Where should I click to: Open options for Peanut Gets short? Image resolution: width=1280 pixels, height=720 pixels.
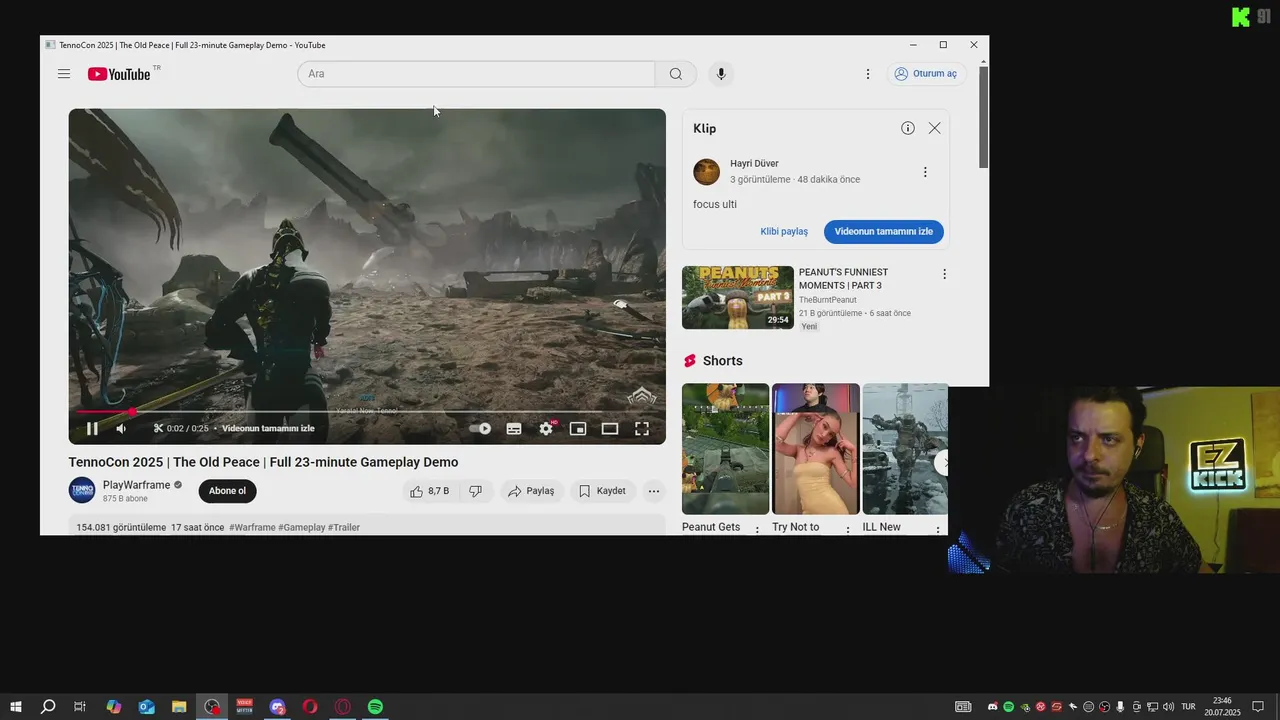(757, 530)
